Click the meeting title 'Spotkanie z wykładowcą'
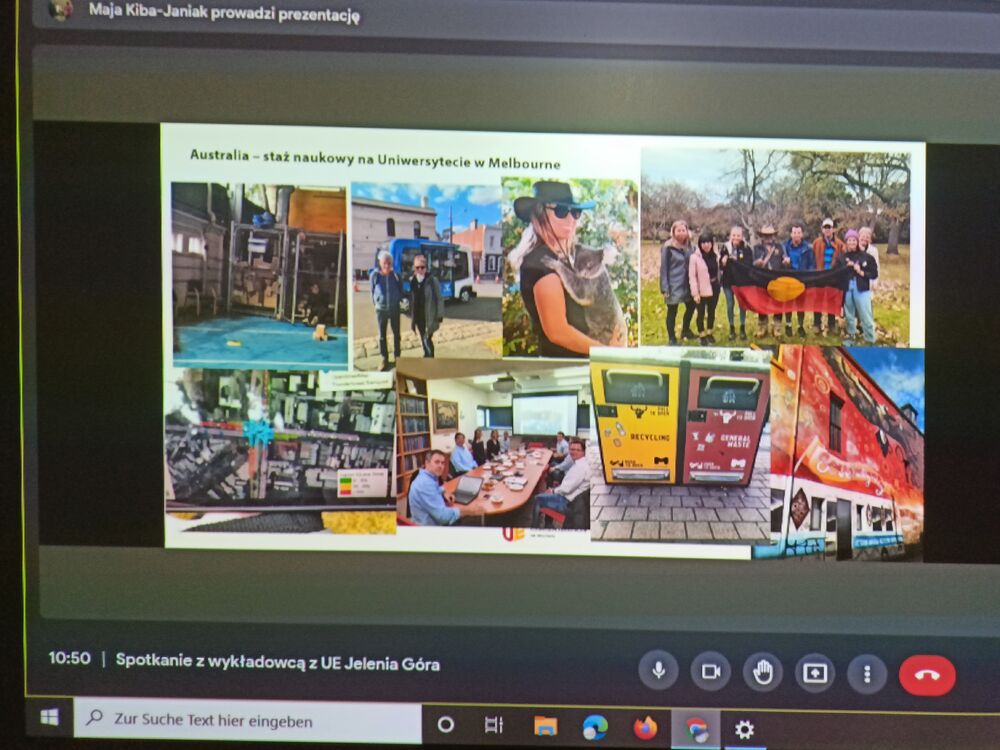 (x=277, y=662)
